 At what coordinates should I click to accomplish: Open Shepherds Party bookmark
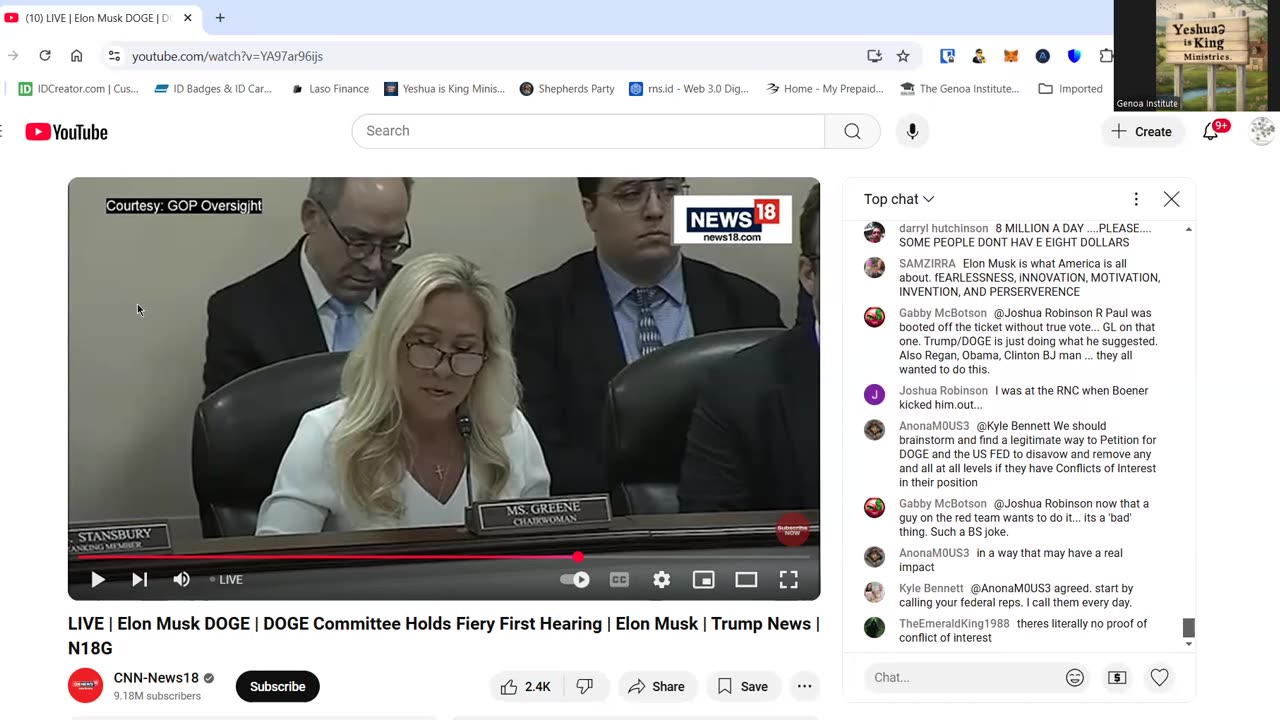(567, 89)
